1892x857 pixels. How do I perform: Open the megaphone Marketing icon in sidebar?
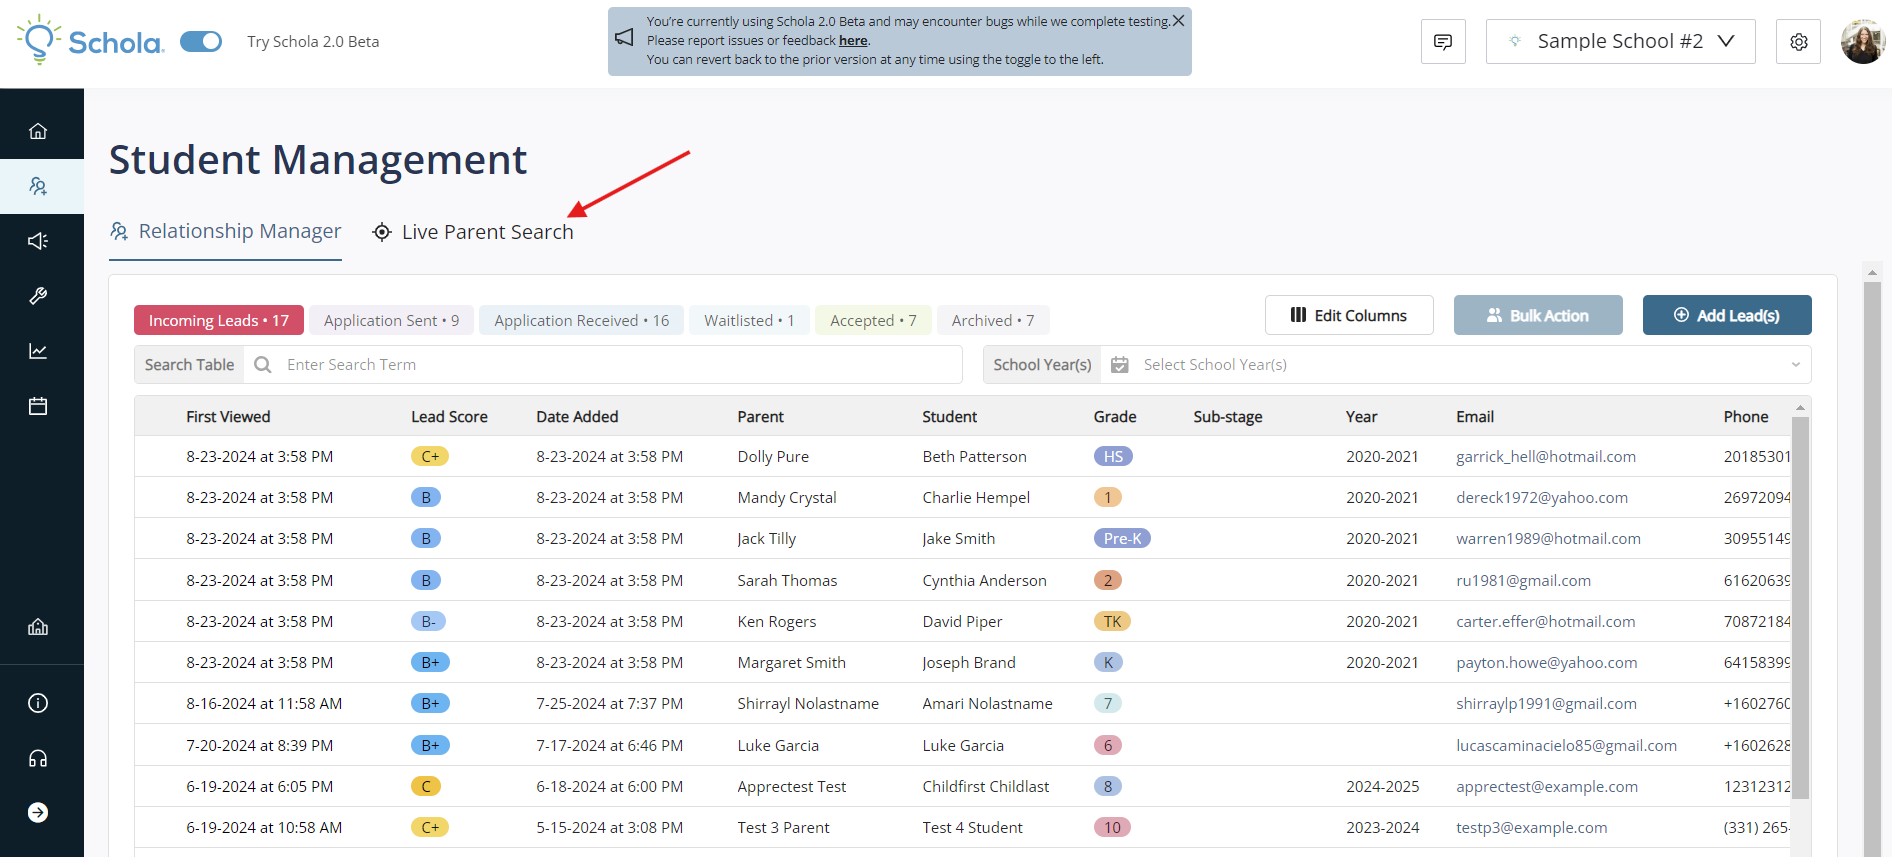coord(38,241)
